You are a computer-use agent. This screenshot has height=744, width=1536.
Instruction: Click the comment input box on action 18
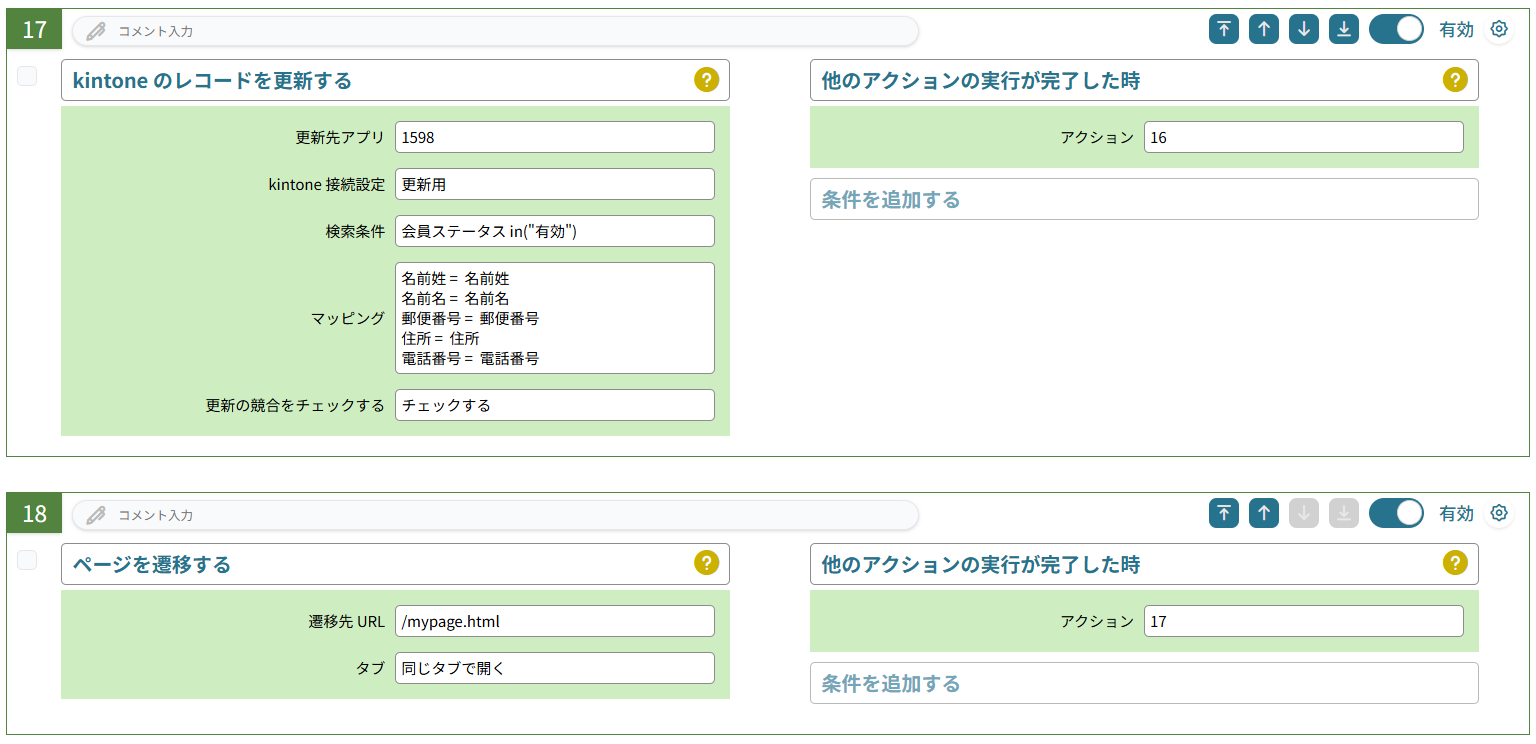(495, 515)
